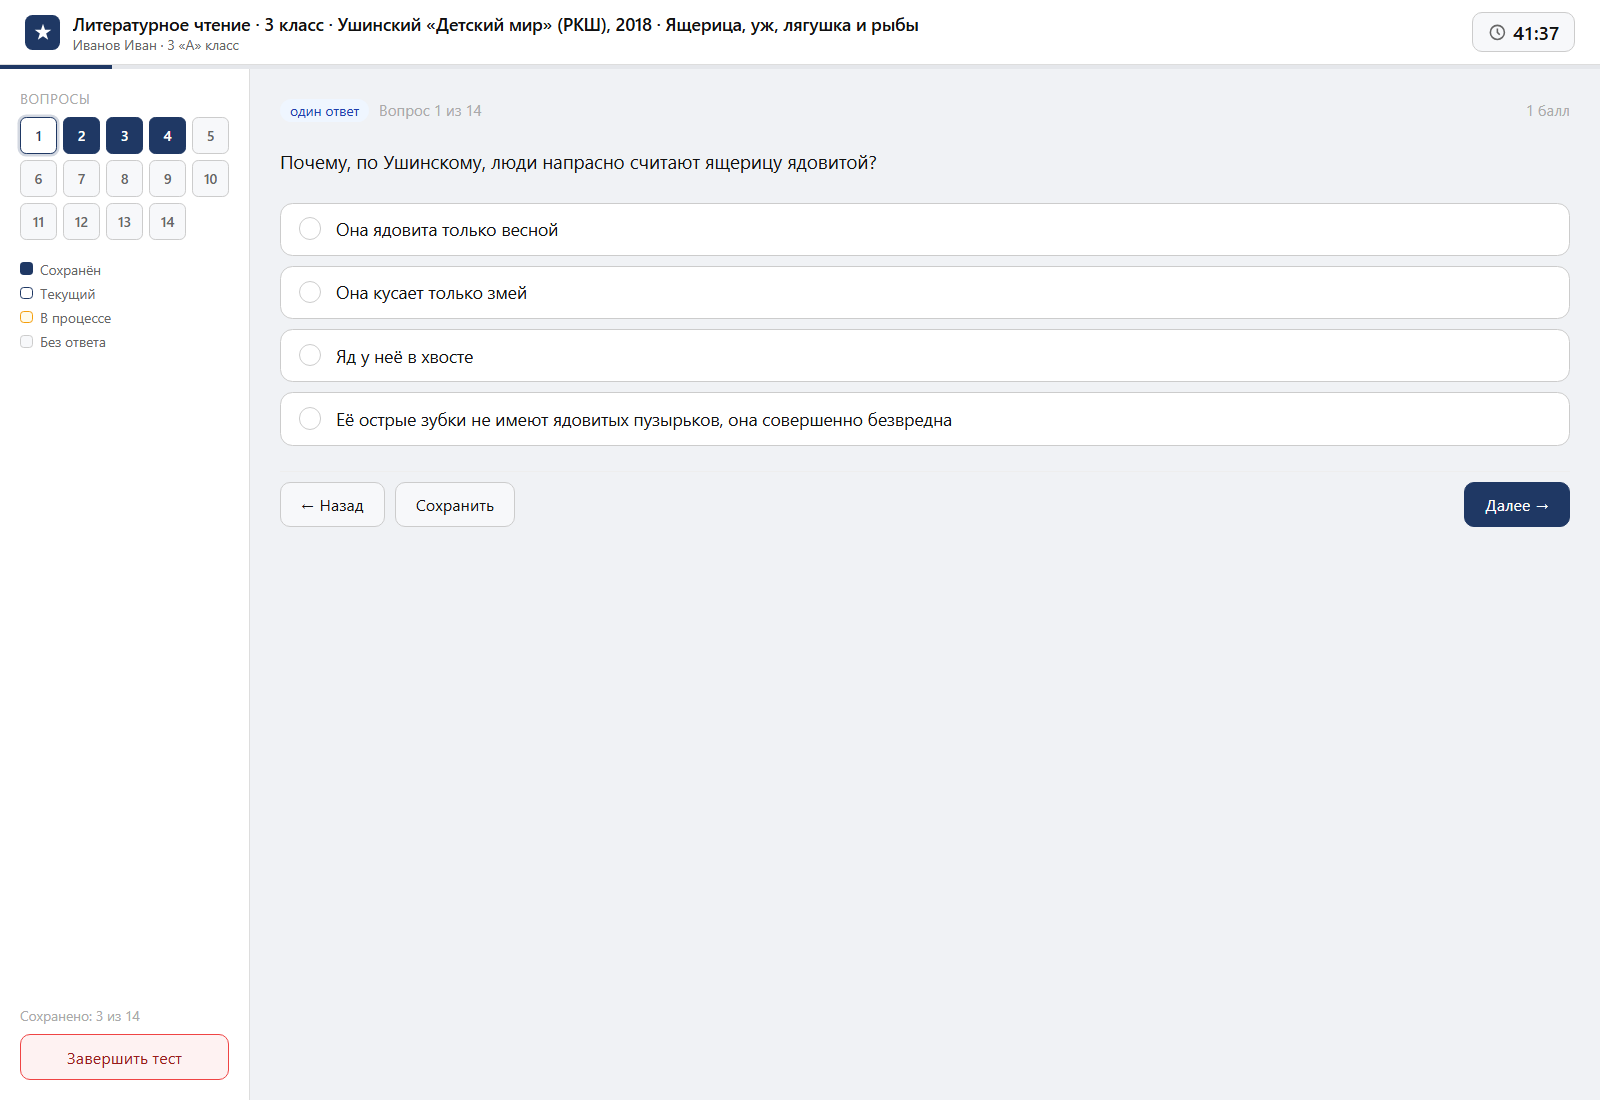Click the "ВОПРОСЫ" sidebar heading
The height and width of the screenshot is (1100, 1600).
point(55,99)
